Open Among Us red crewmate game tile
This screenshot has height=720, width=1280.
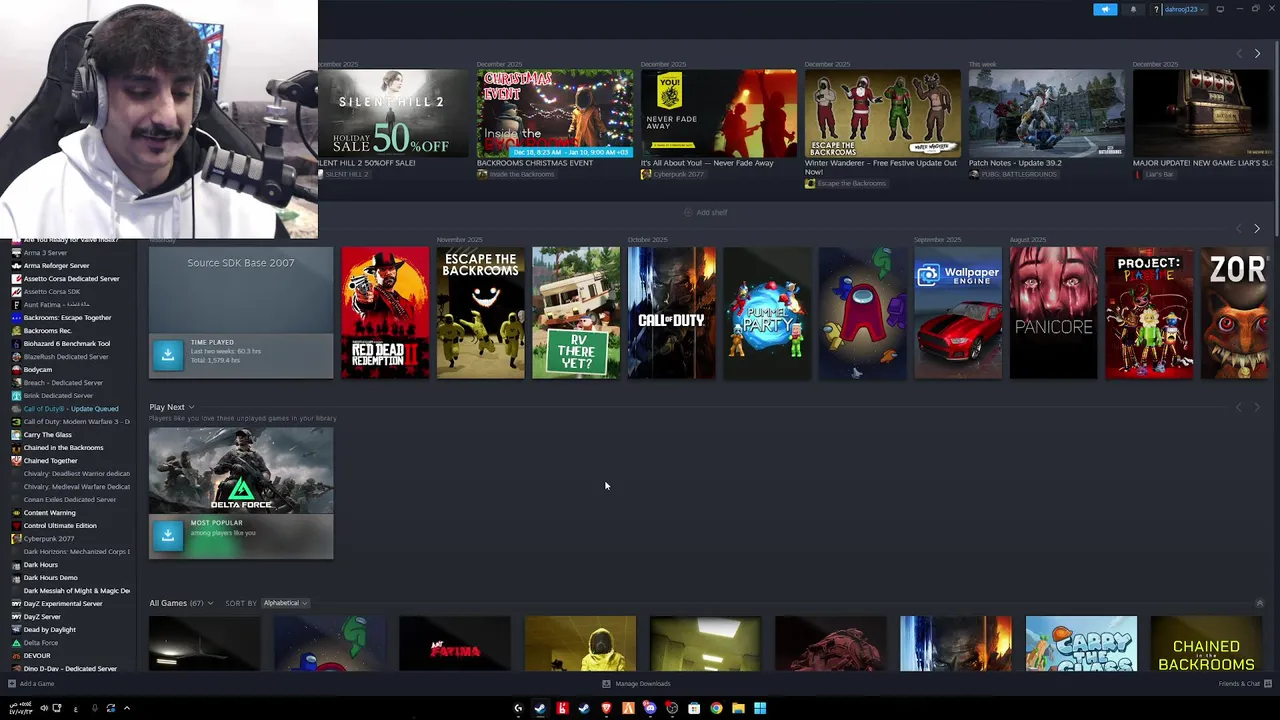click(862, 313)
